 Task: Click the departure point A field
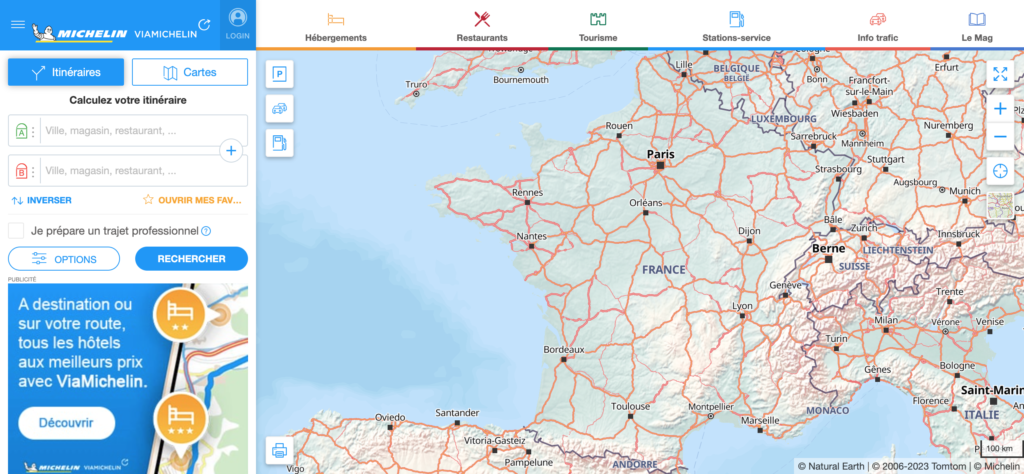coord(128,131)
